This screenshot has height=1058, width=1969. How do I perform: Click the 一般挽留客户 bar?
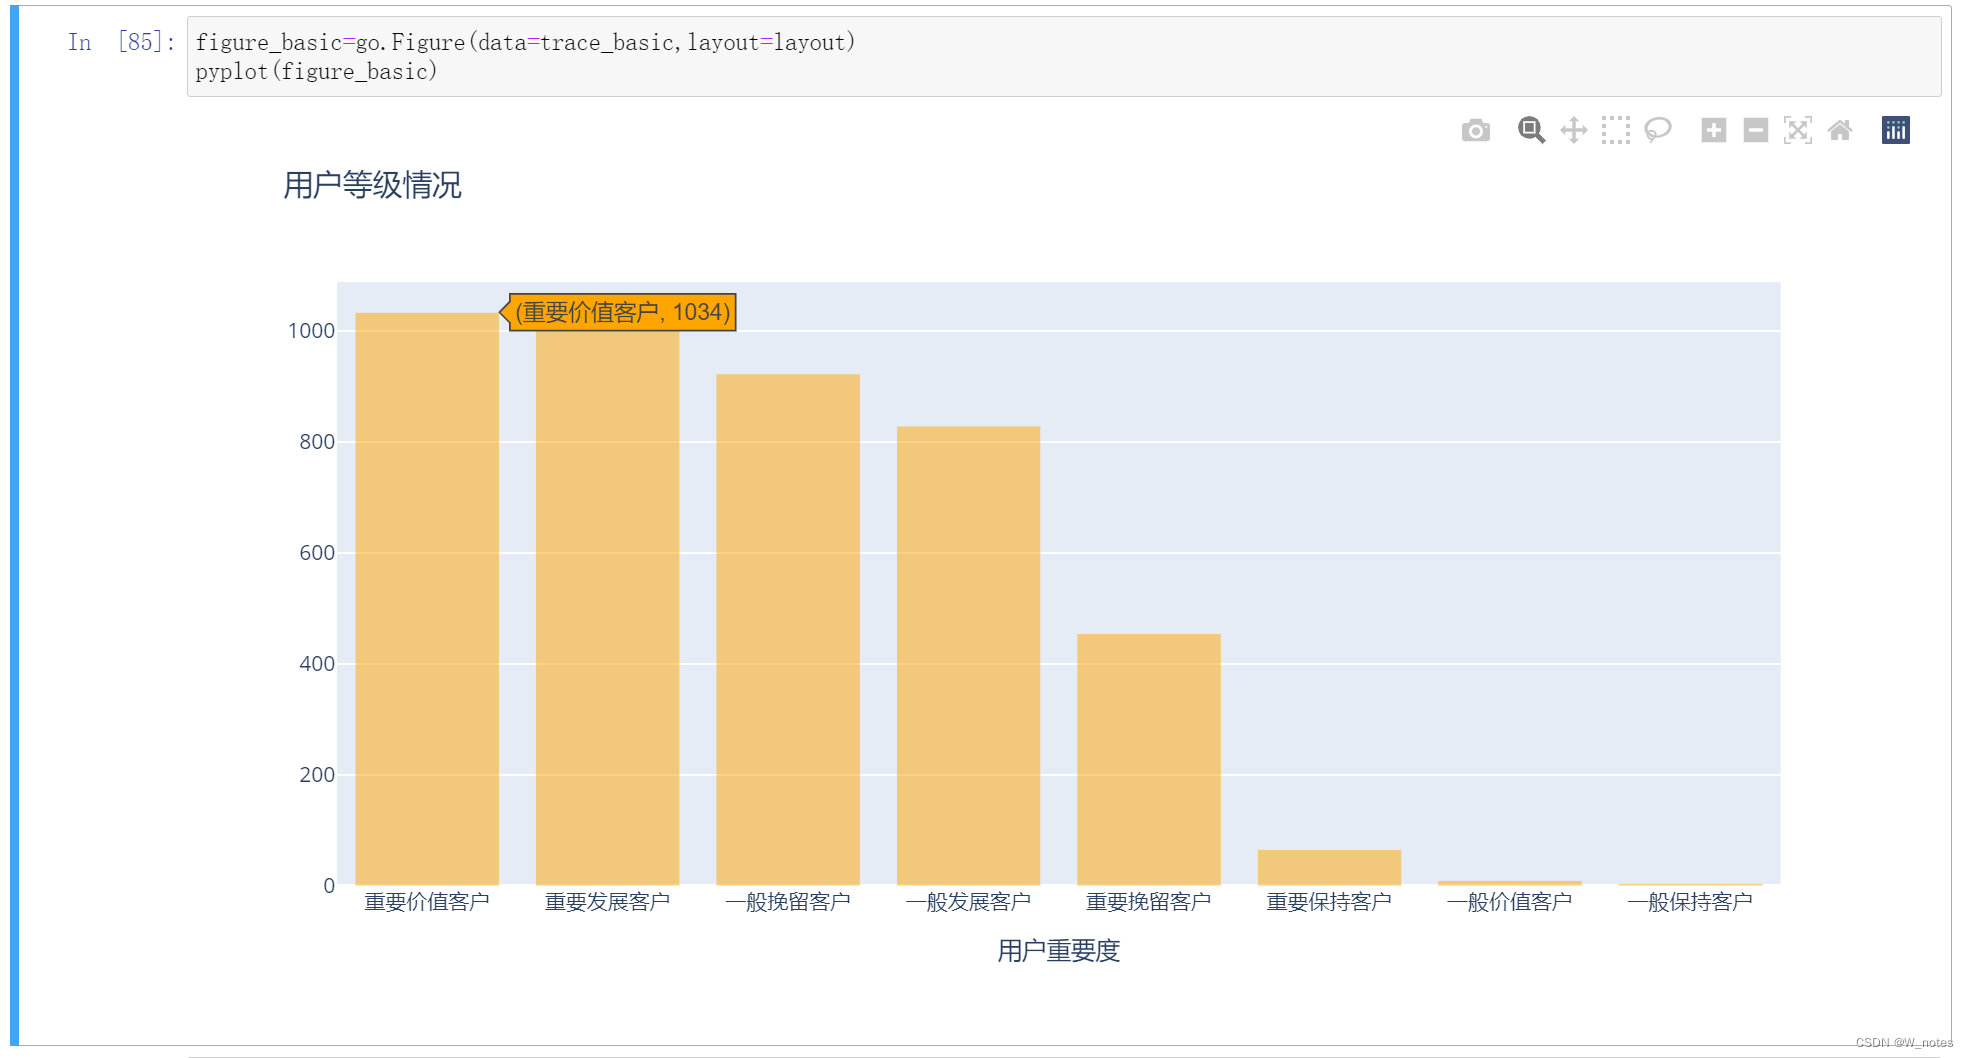tap(788, 630)
